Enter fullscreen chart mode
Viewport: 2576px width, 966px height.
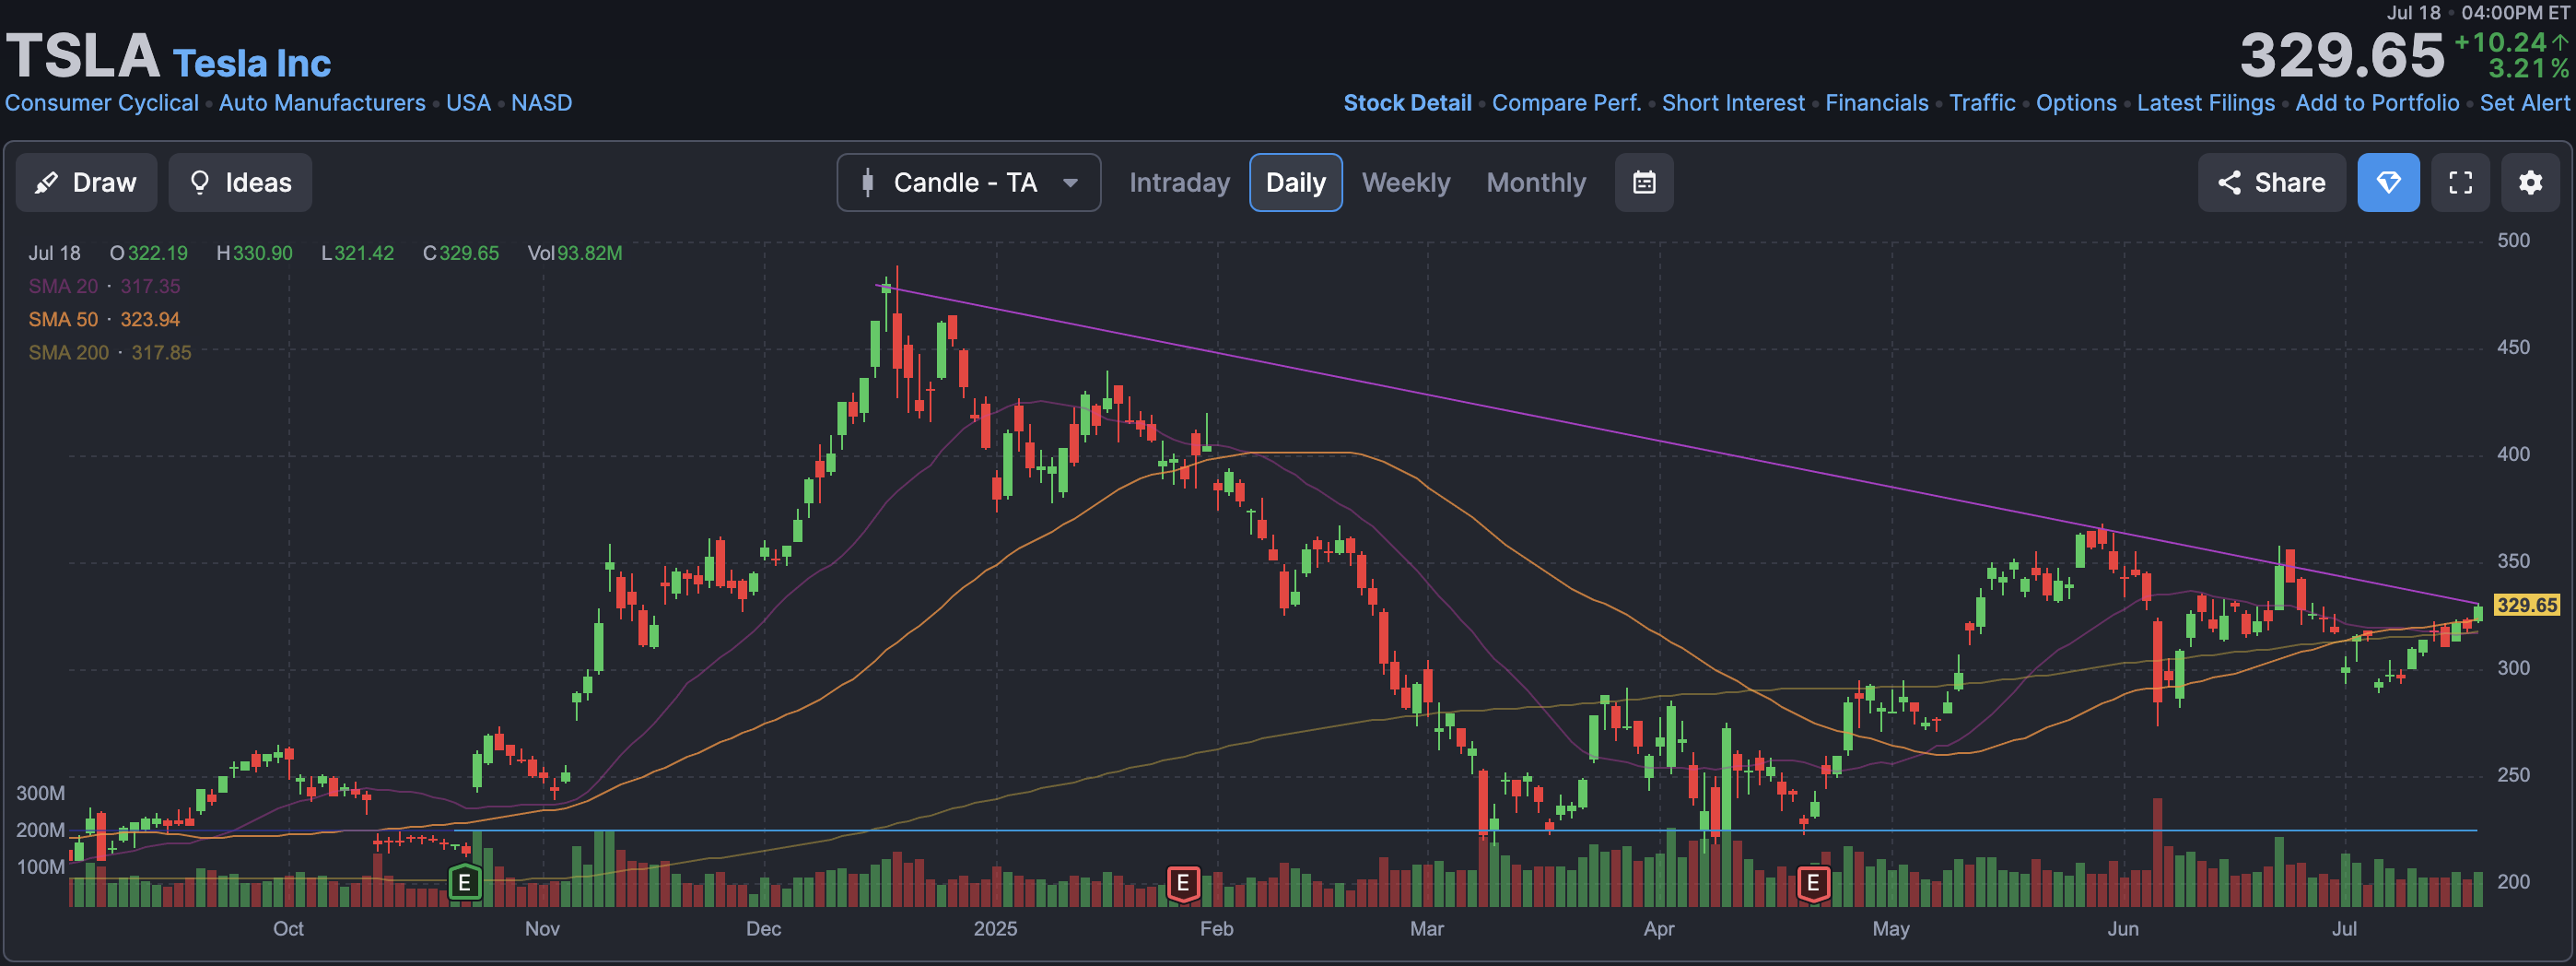click(x=2460, y=182)
